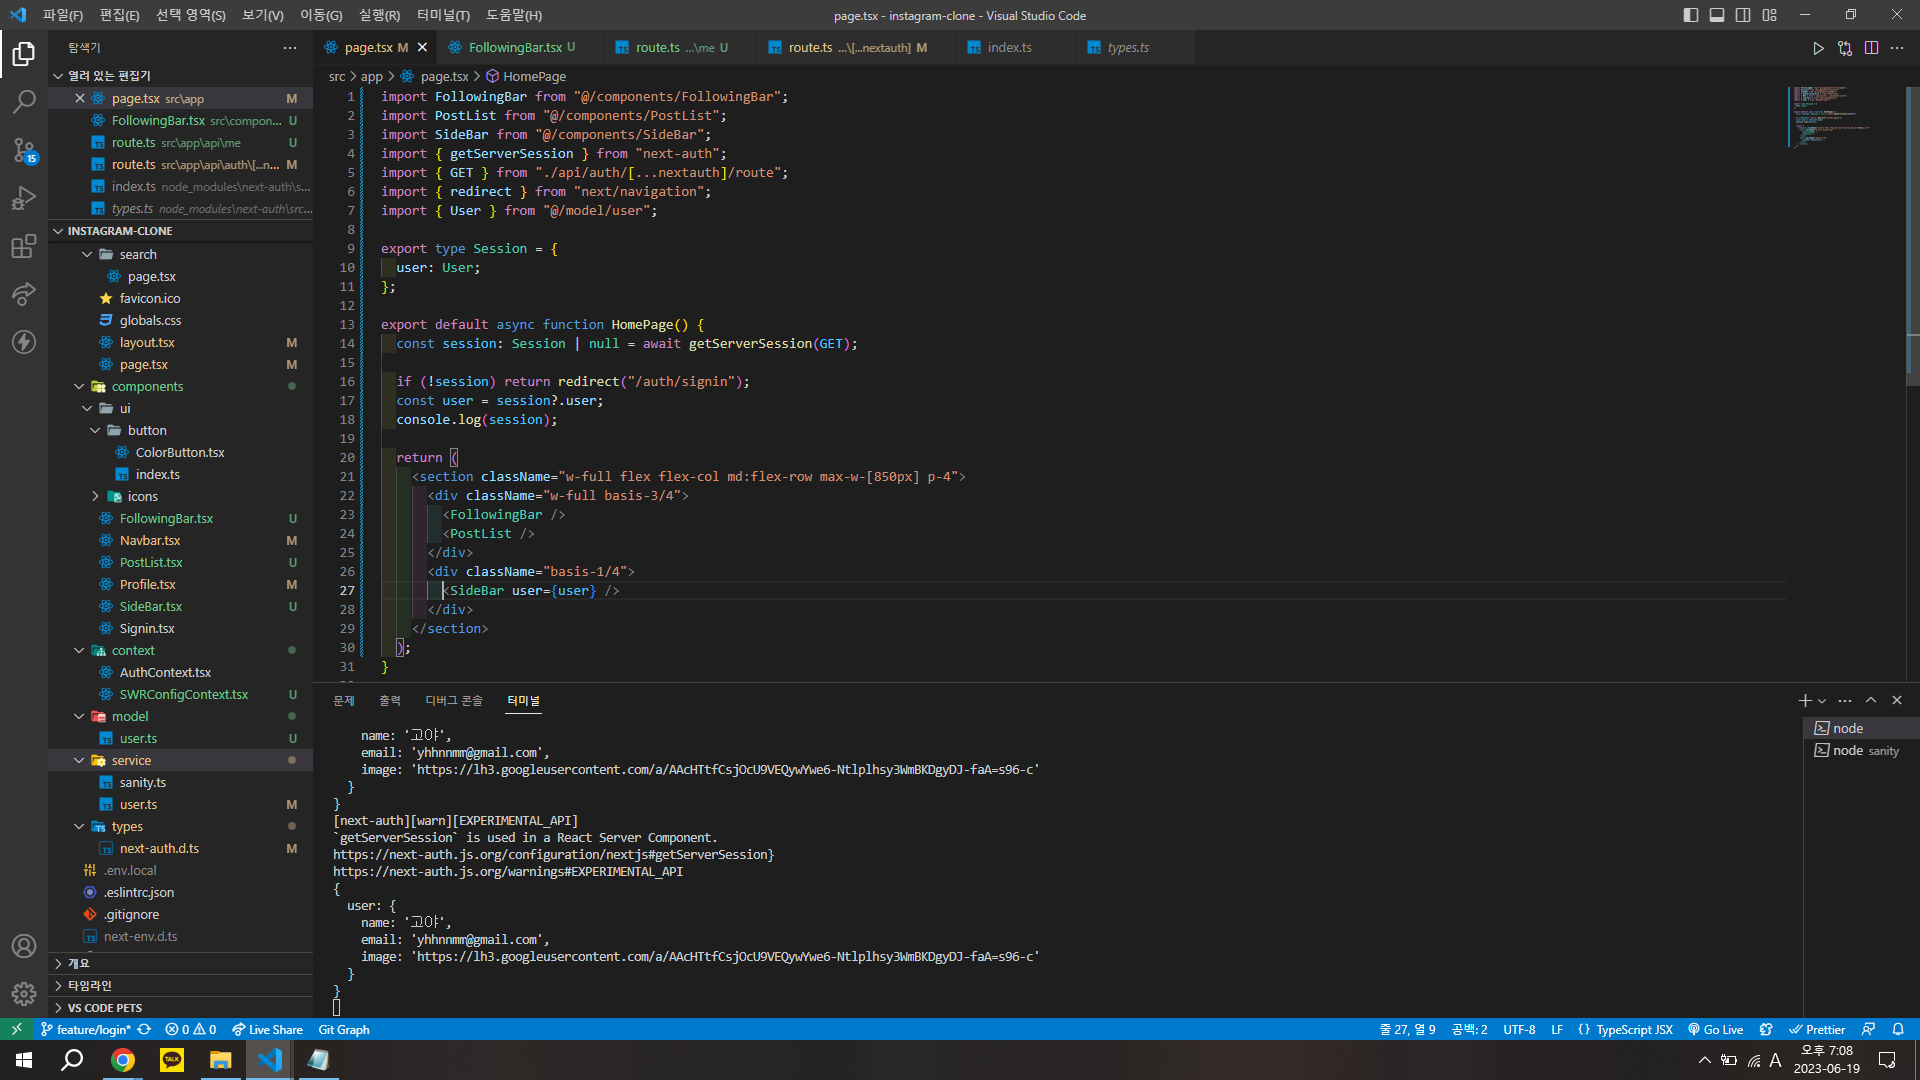
Task: Maximize the terminal panel size
Action: point(1871,700)
